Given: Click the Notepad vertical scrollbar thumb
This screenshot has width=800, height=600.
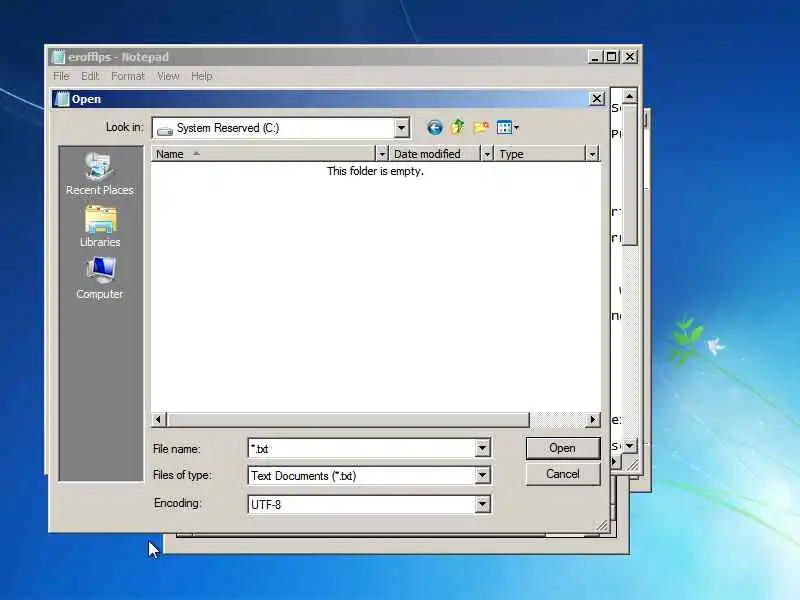Looking at the screenshot, I should pyautogui.click(x=630, y=174).
